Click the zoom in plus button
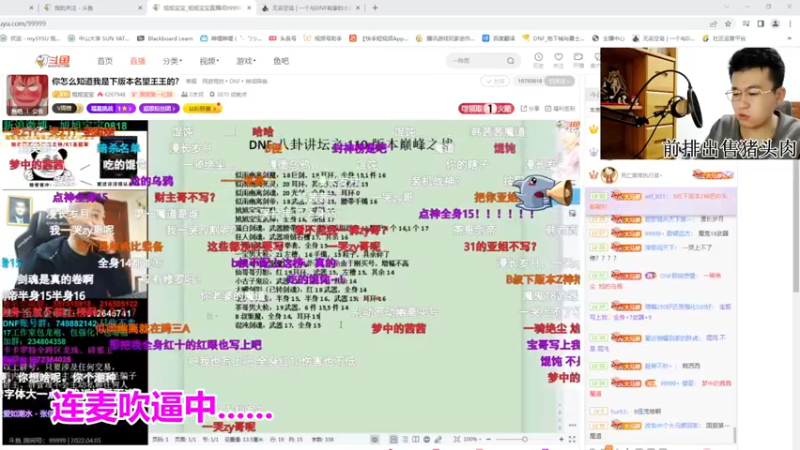The width and height of the screenshot is (800, 450). (x=561, y=439)
